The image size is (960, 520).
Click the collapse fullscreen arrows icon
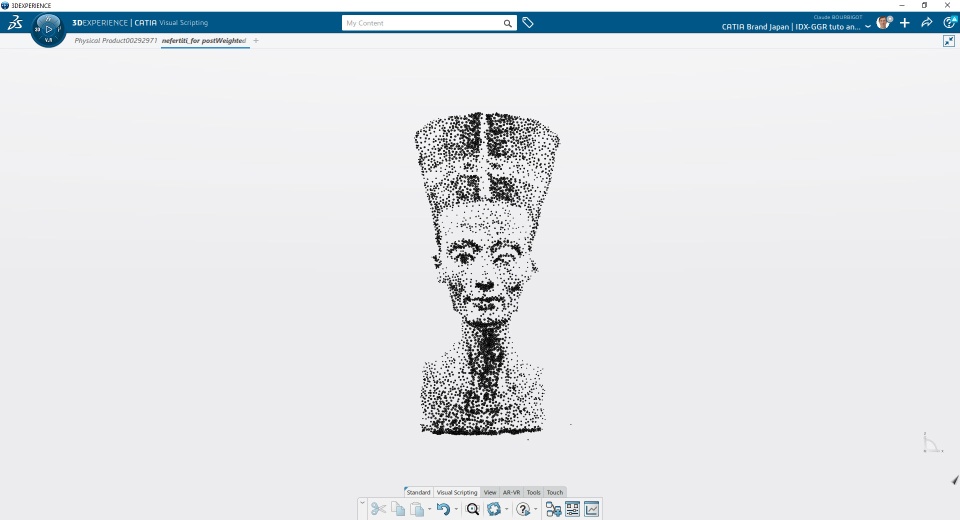tap(949, 41)
